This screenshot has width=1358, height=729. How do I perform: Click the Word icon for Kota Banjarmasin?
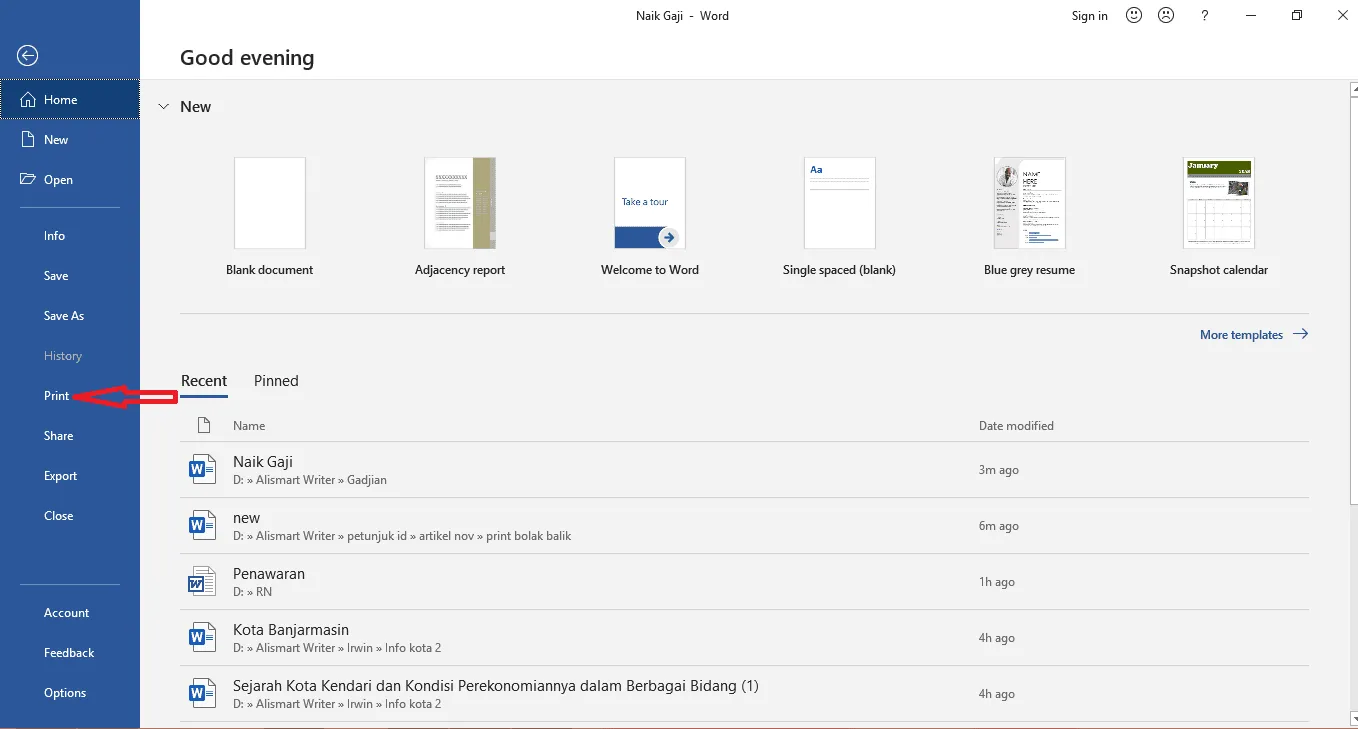pos(202,637)
